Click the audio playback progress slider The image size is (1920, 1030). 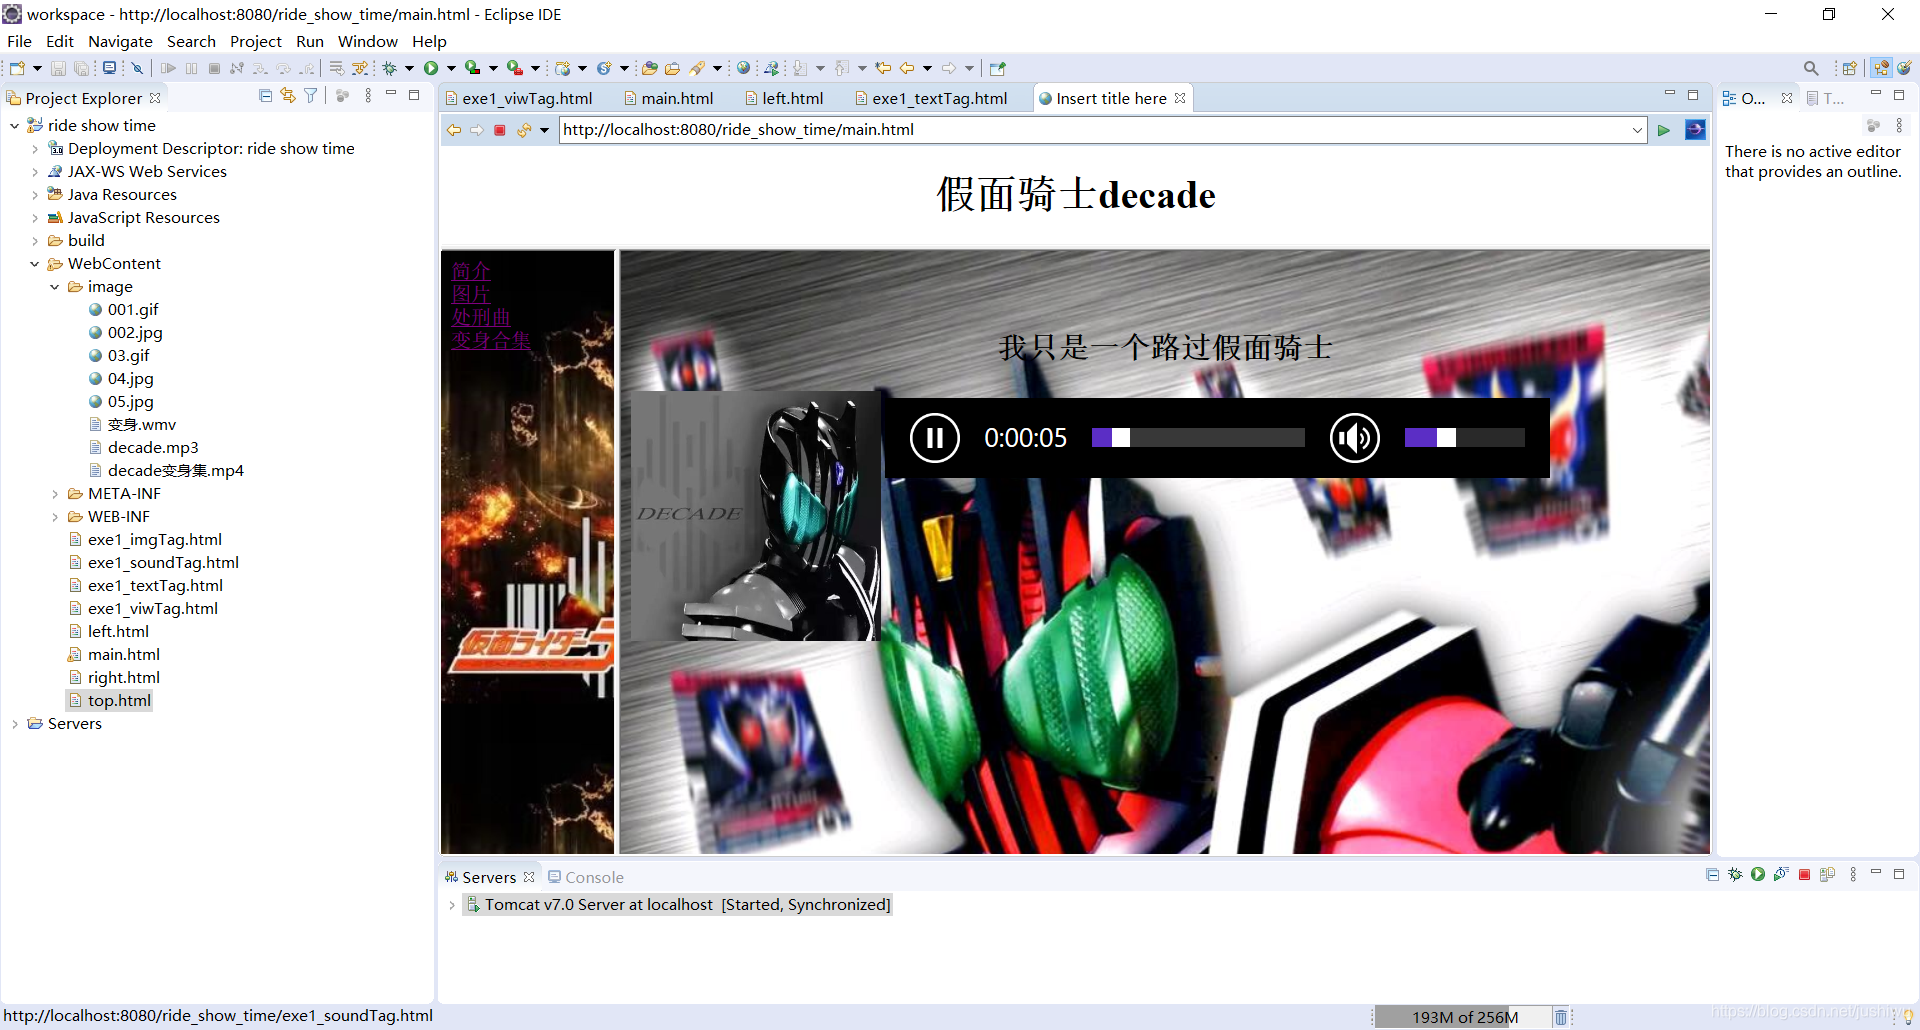click(x=1198, y=438)
